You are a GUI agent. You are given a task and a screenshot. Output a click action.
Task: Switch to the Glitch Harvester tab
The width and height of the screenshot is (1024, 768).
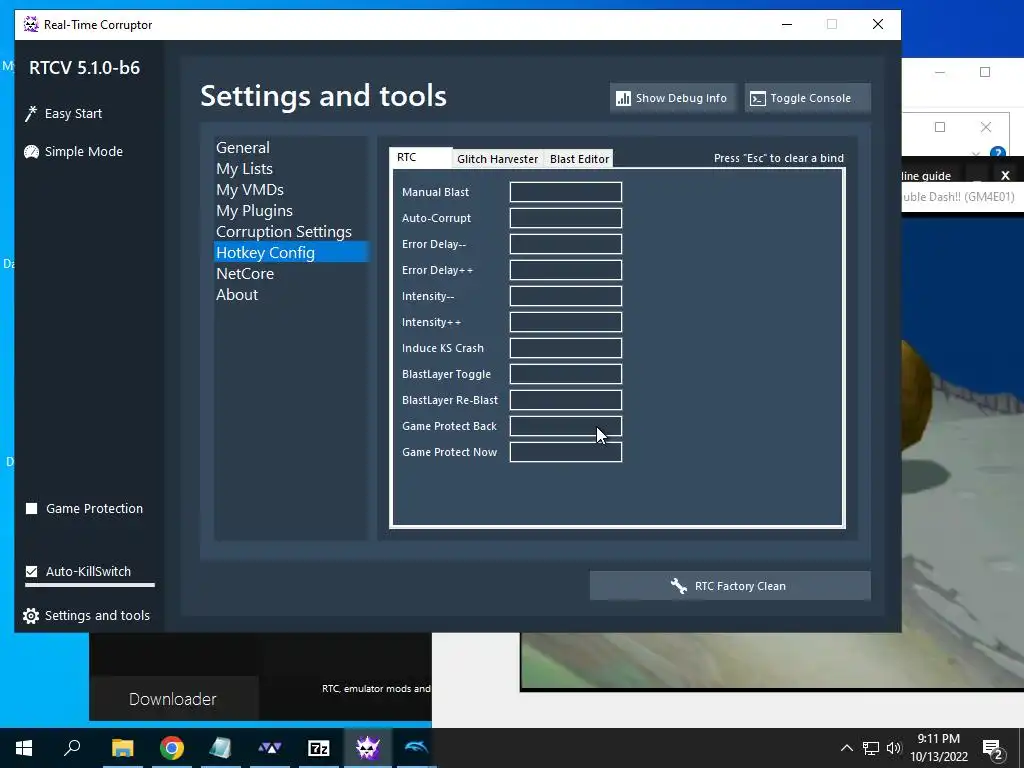pos(497,159)
